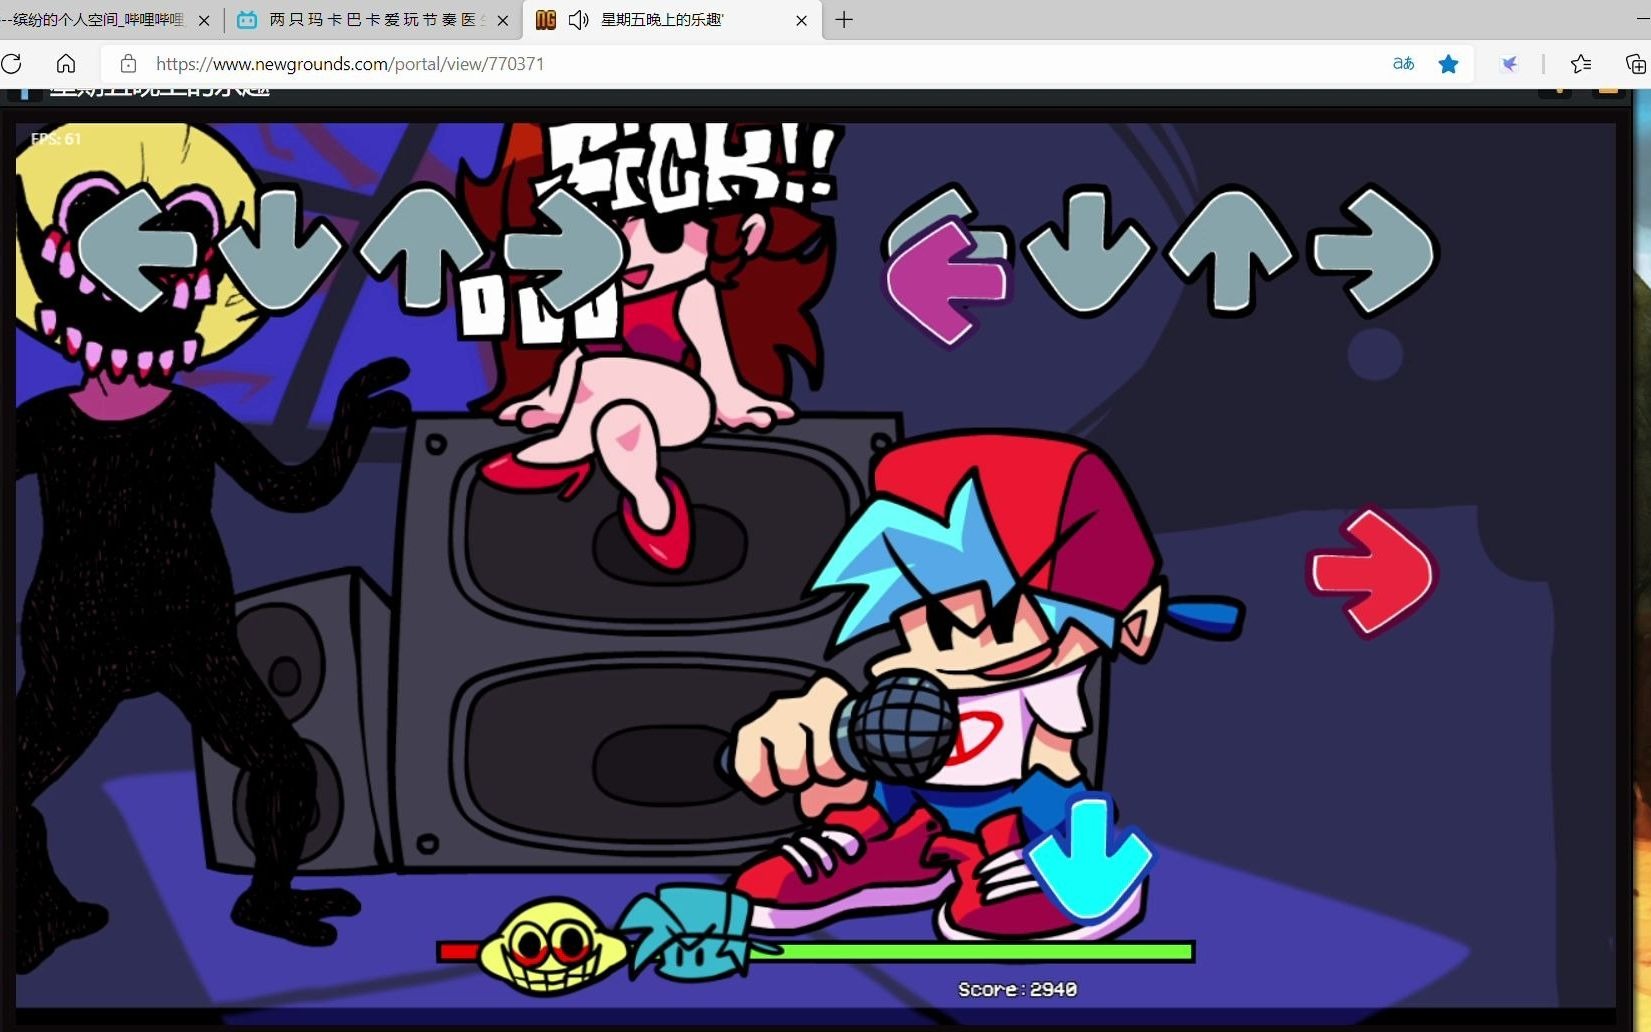This screenshot has height=1032, width=1651.
Task: Close the 两只玛卡巴卡爱玩节奏医 tab
Action: click(503, 20)
